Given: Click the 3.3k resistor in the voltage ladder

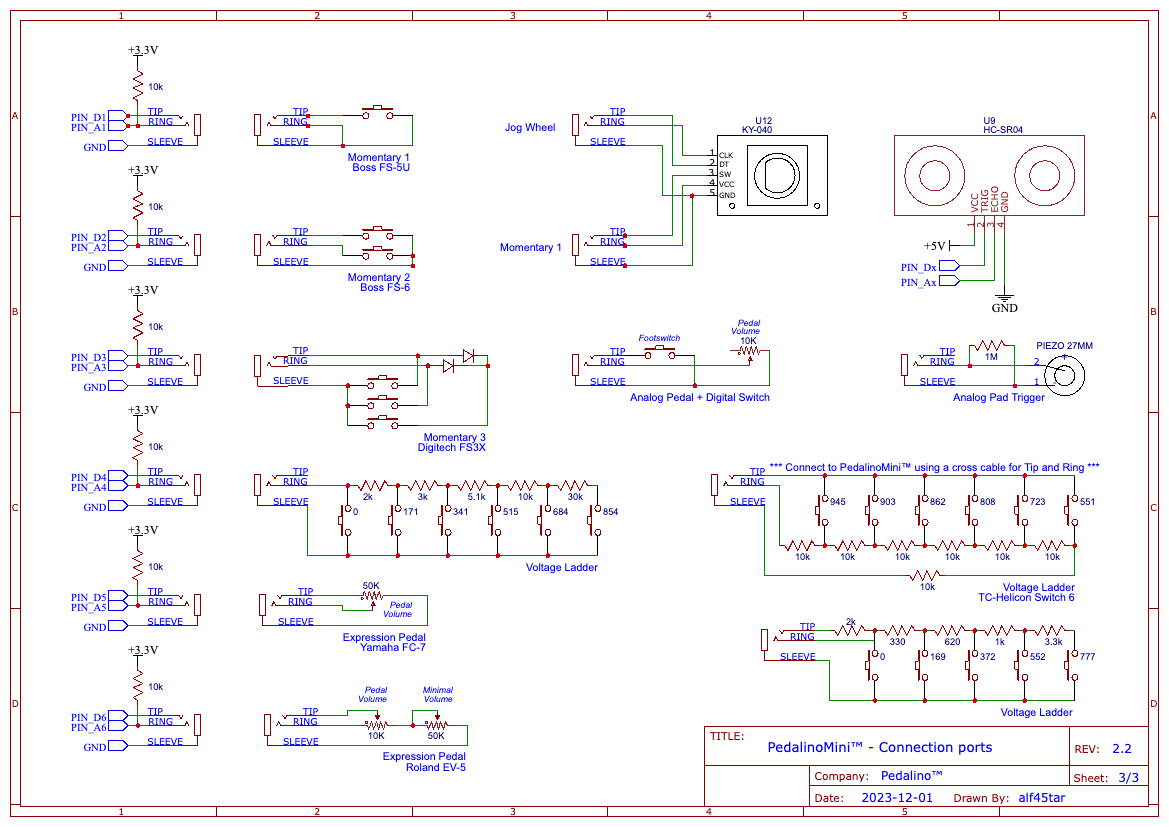Looking at the screenshot, I should coord(1053,630).
